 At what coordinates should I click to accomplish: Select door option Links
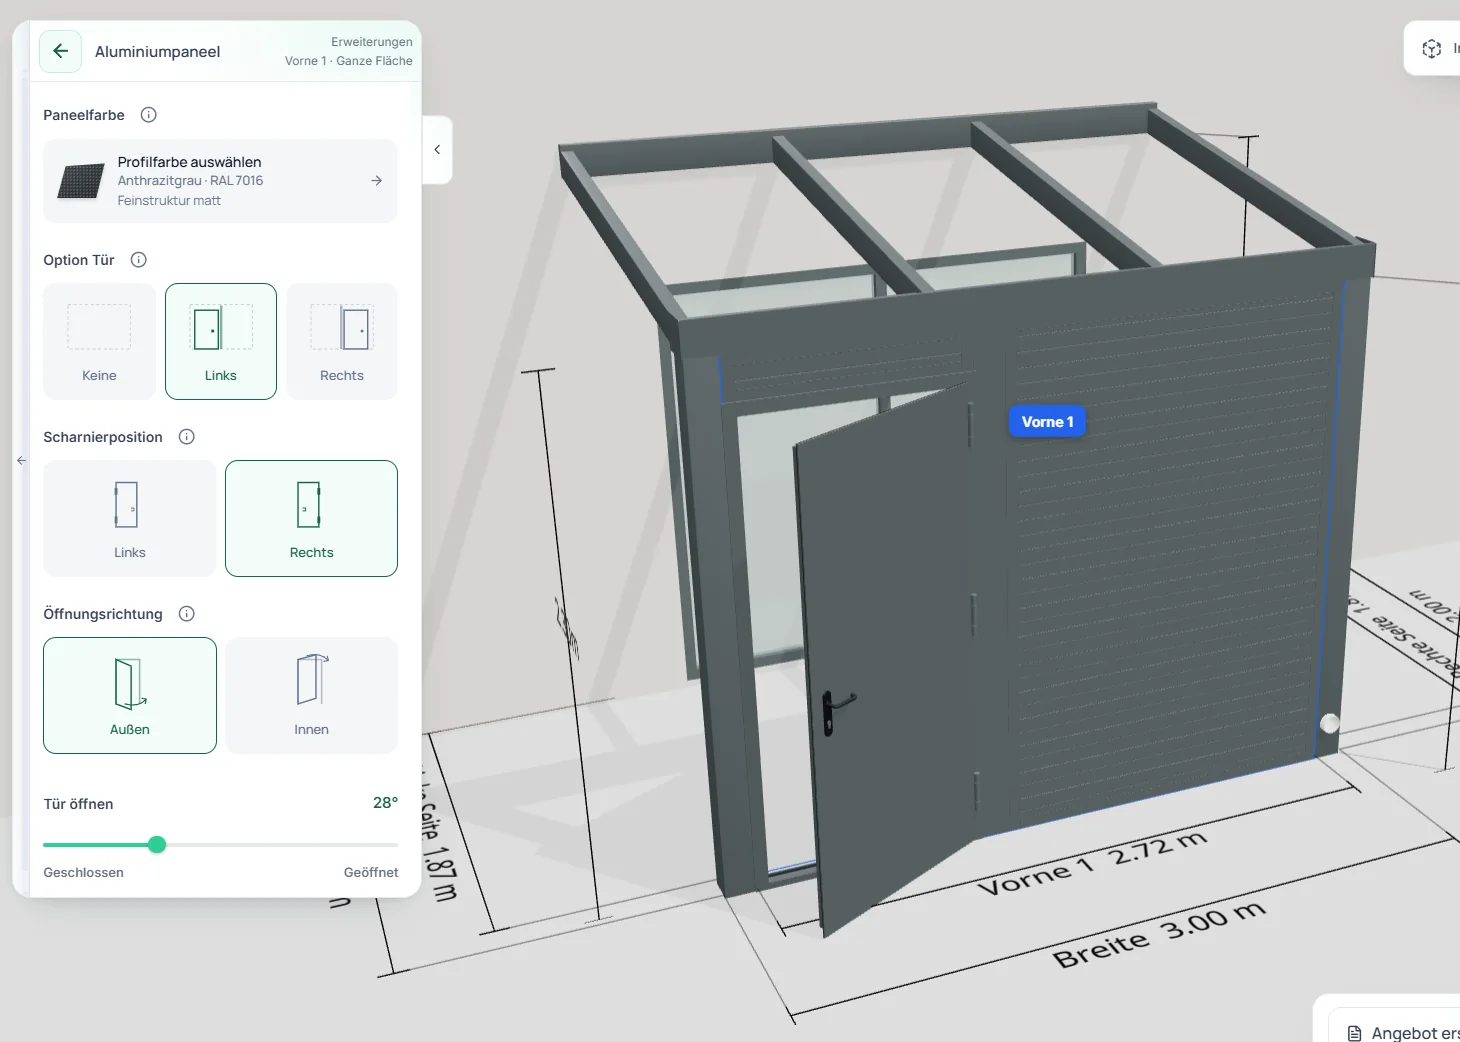click(x=221, y=341)
